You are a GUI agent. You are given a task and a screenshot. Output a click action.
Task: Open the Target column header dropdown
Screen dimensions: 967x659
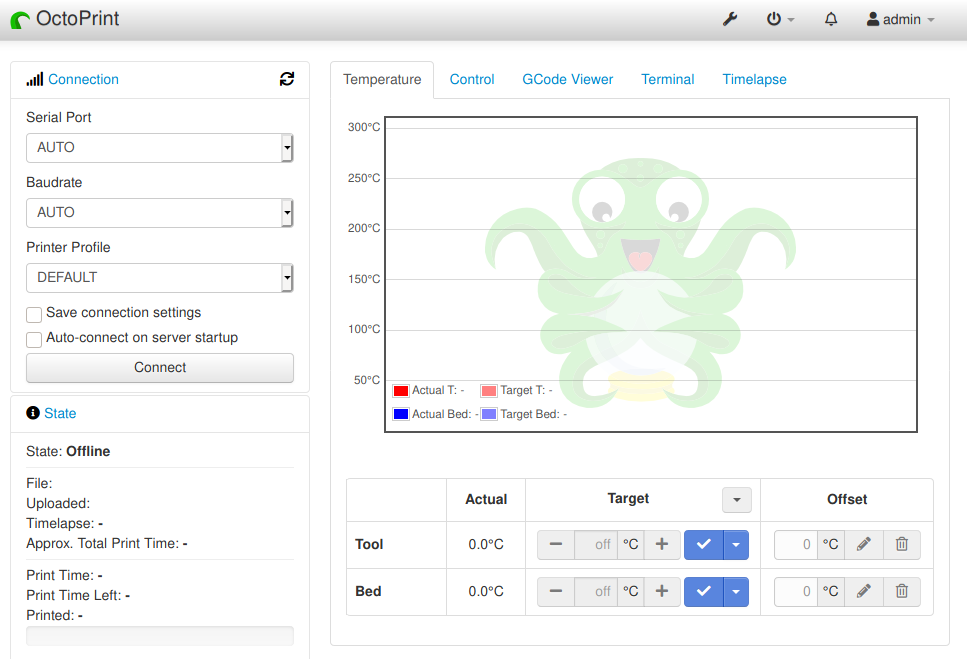(736, 500)
